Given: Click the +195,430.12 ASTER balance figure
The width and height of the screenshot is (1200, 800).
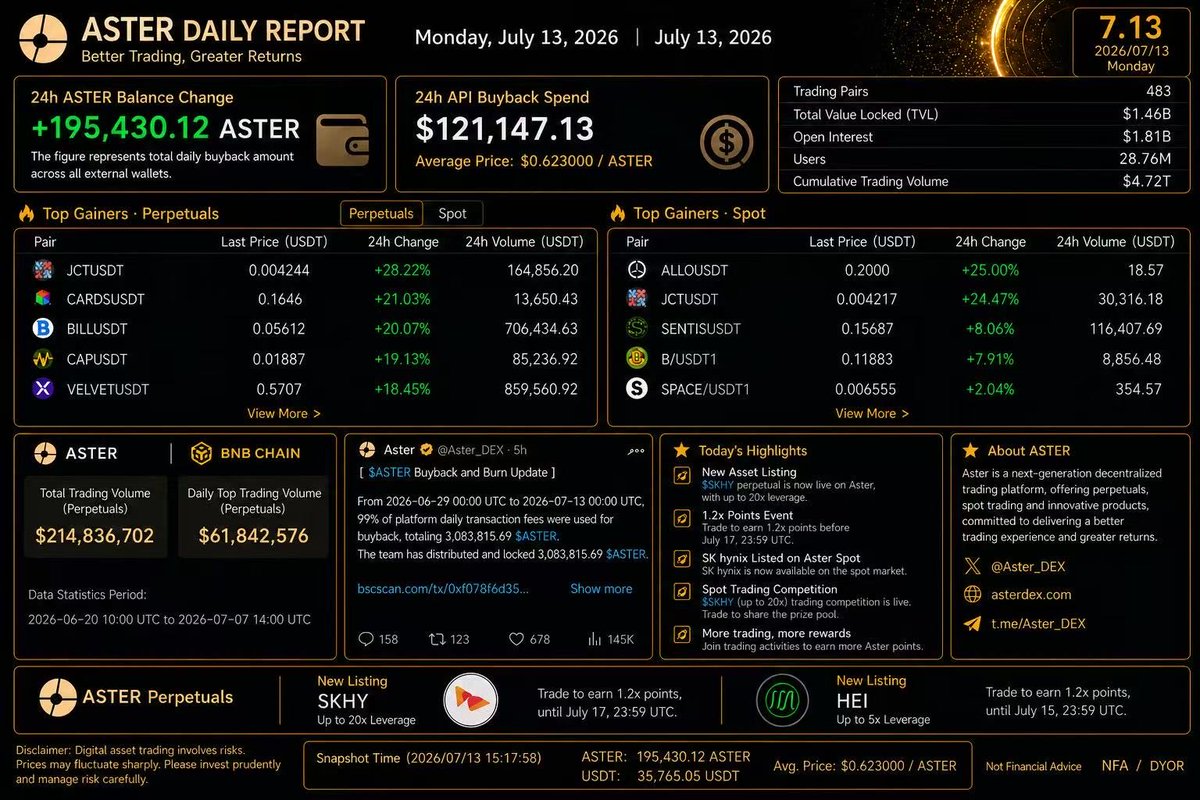Looking at the screenshot, I should [x=165, y=128].
